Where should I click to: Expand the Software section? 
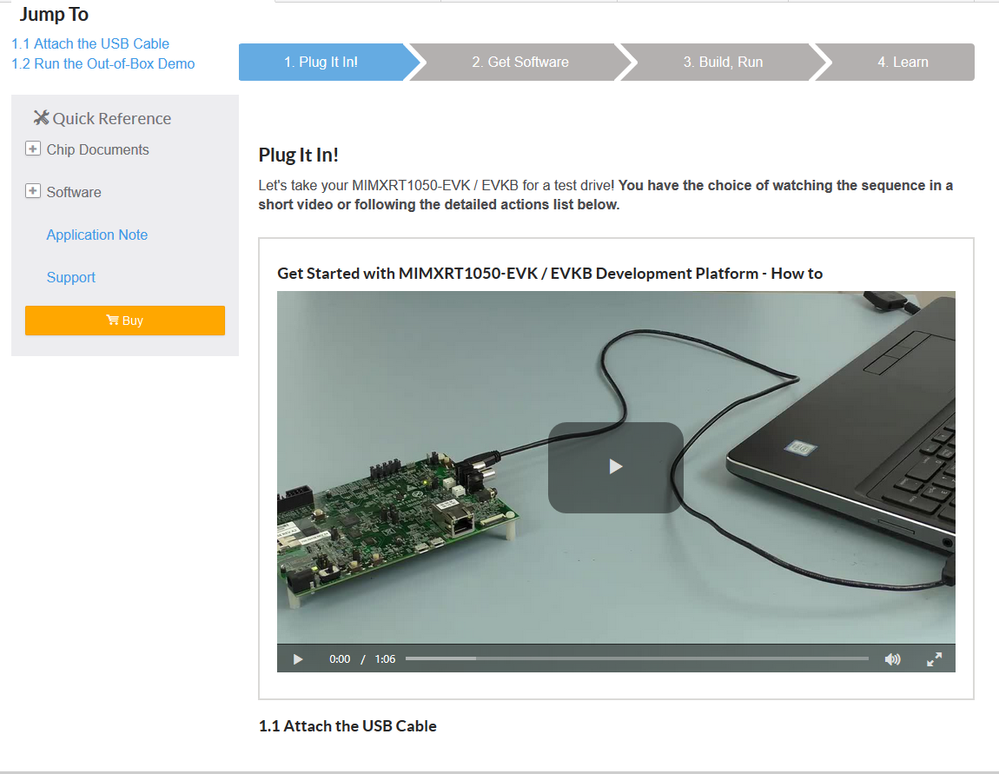point(33,191)
